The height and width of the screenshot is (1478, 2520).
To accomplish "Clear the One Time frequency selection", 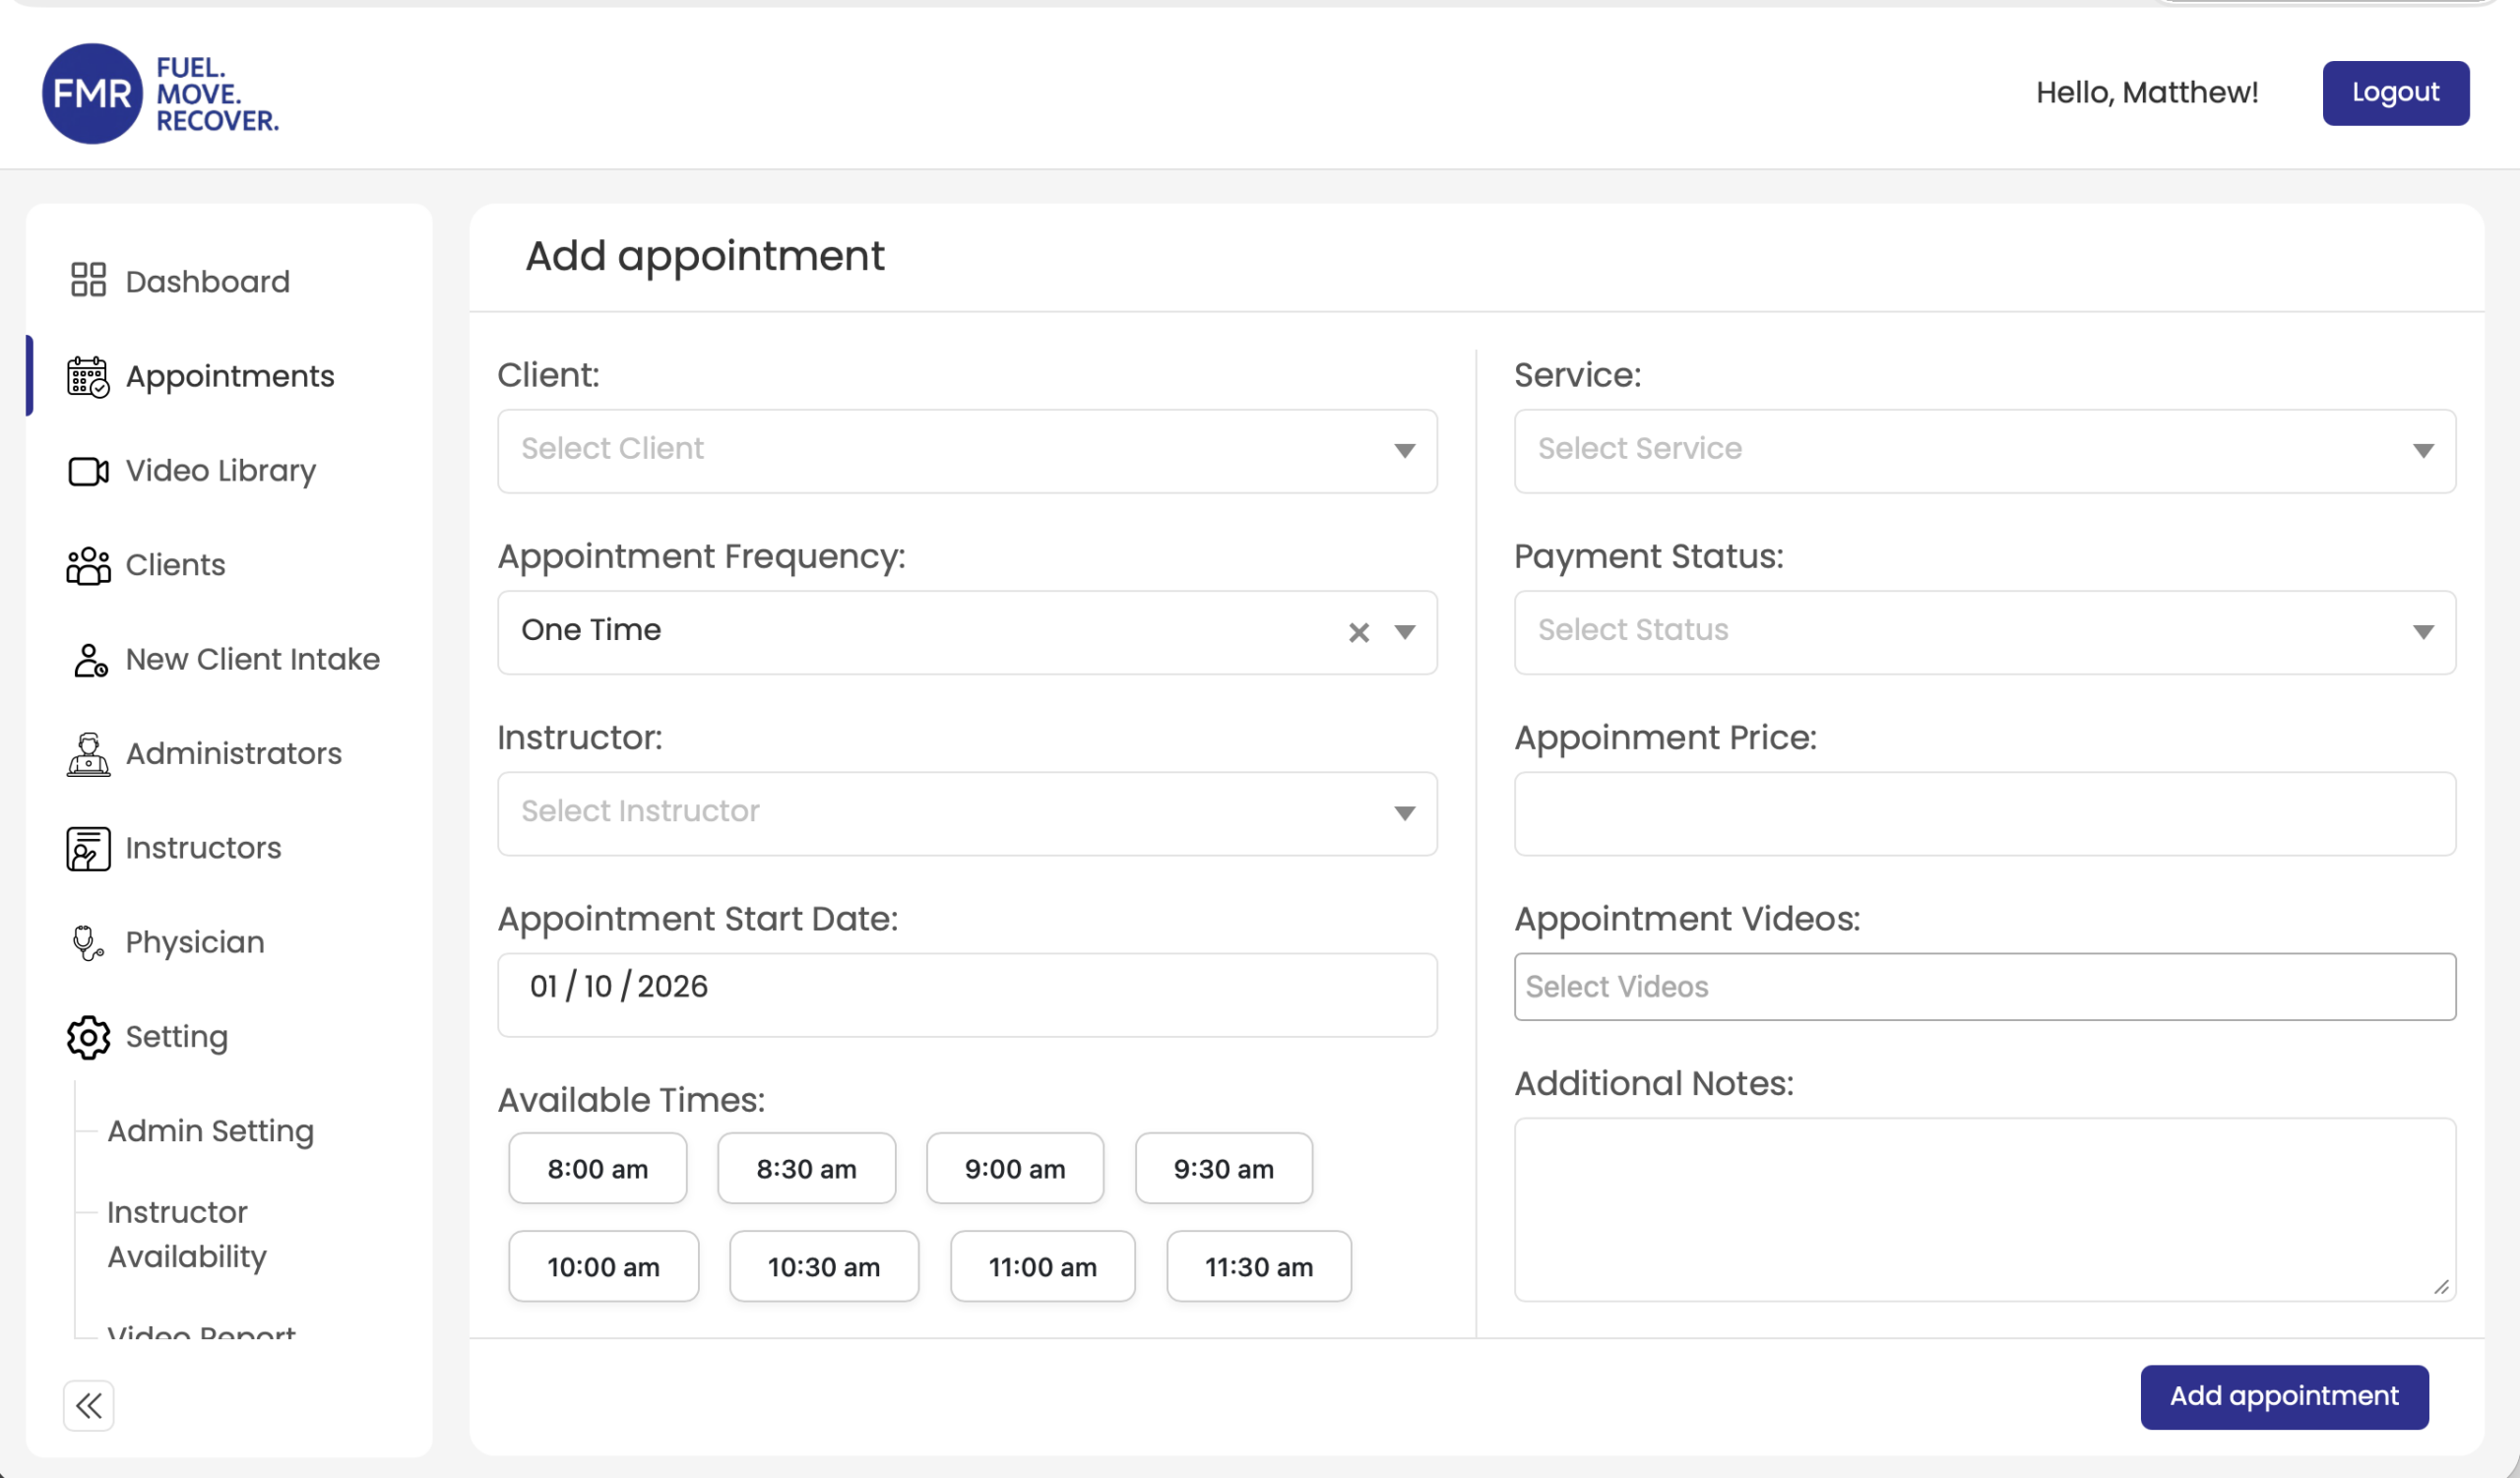I will tap(1358, 632).
